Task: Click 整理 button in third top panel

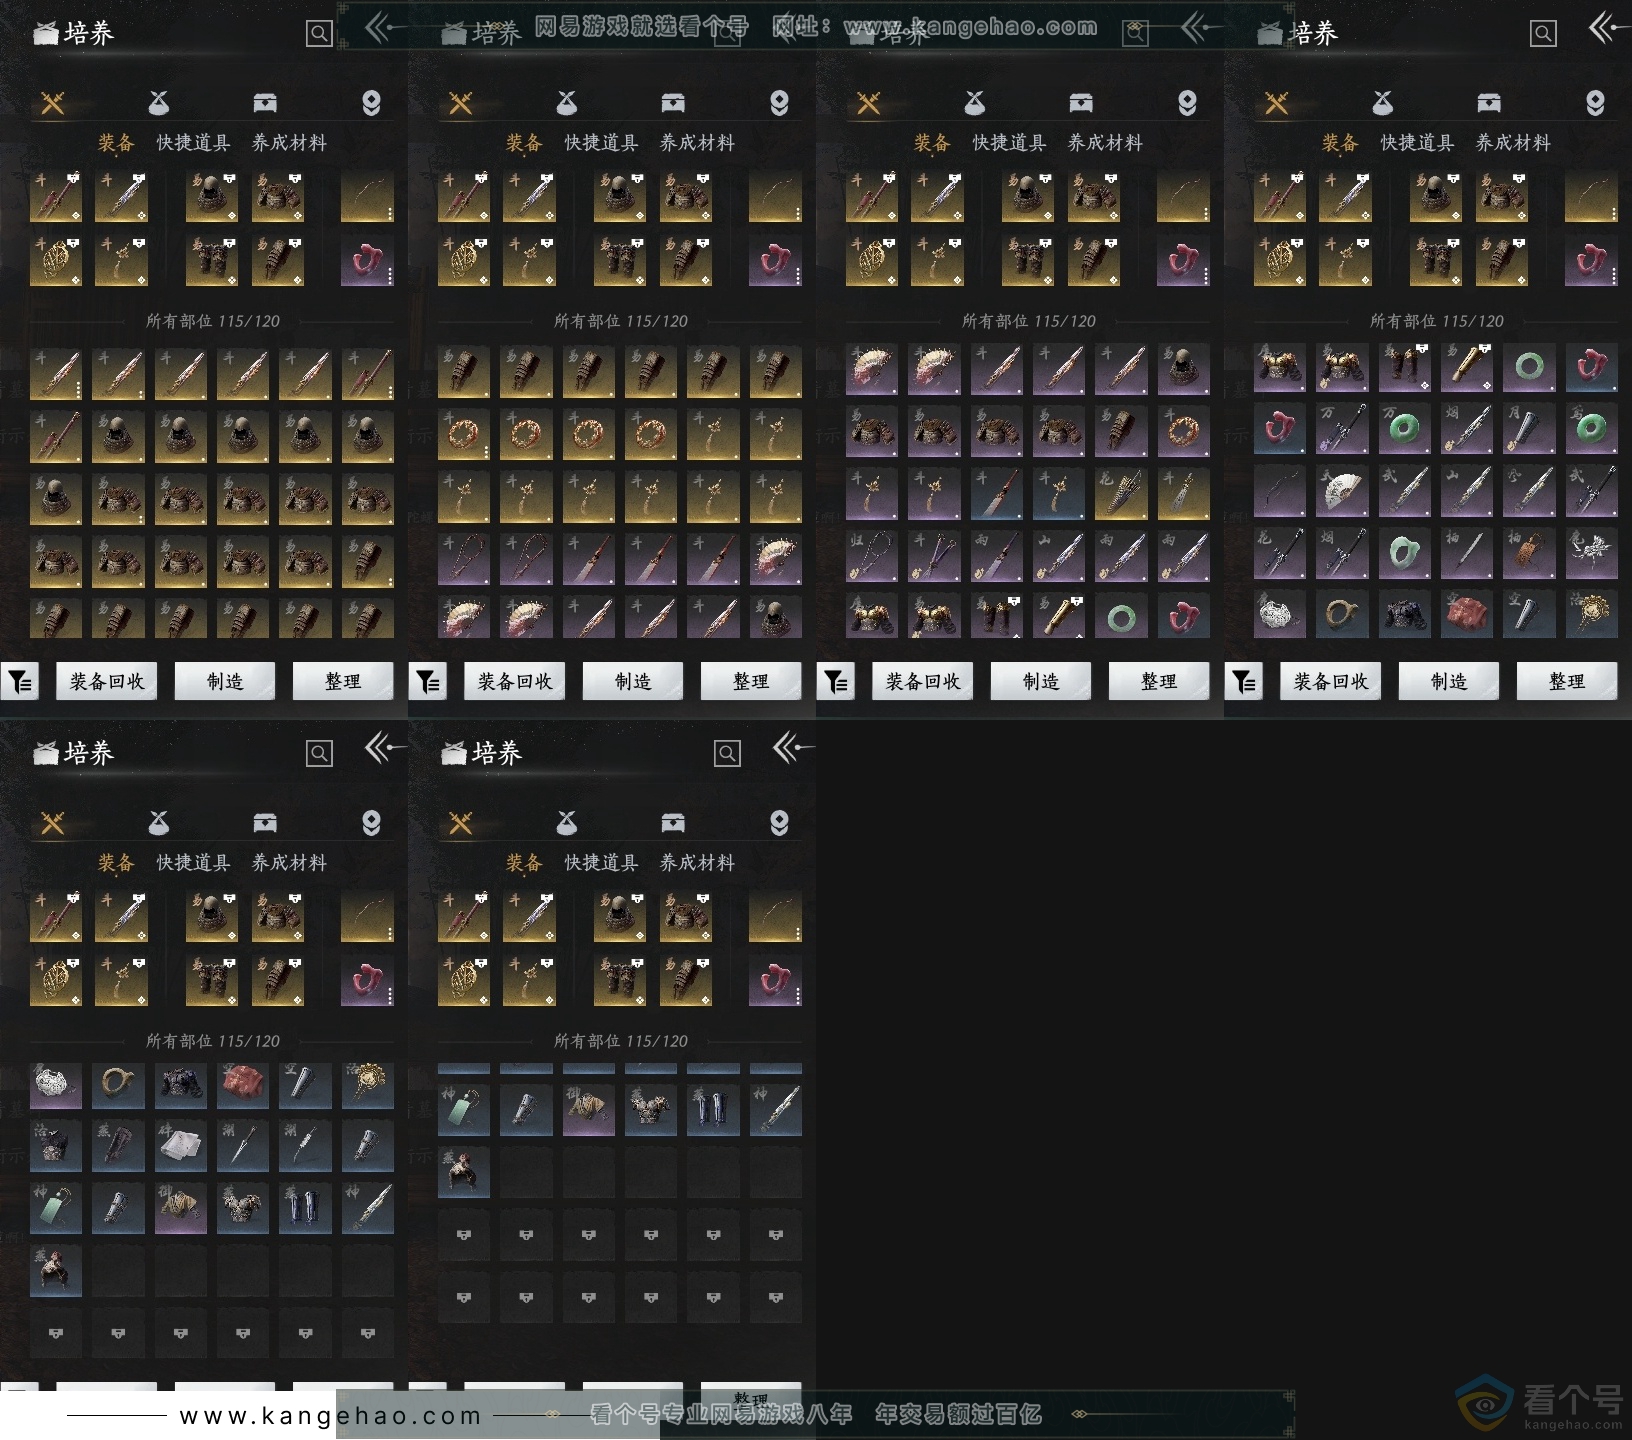Action: pyautogui.click(x=1159, y=682)
